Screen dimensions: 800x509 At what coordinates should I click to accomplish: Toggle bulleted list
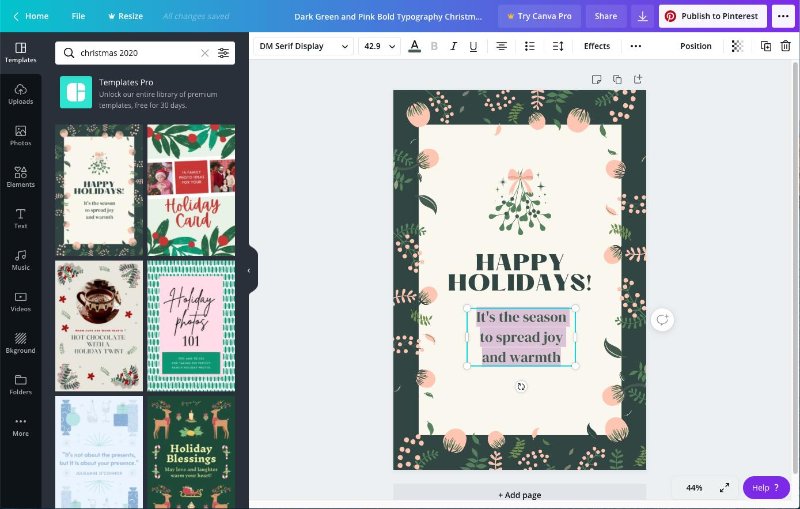pyautogui.click(x=530, y=46)
